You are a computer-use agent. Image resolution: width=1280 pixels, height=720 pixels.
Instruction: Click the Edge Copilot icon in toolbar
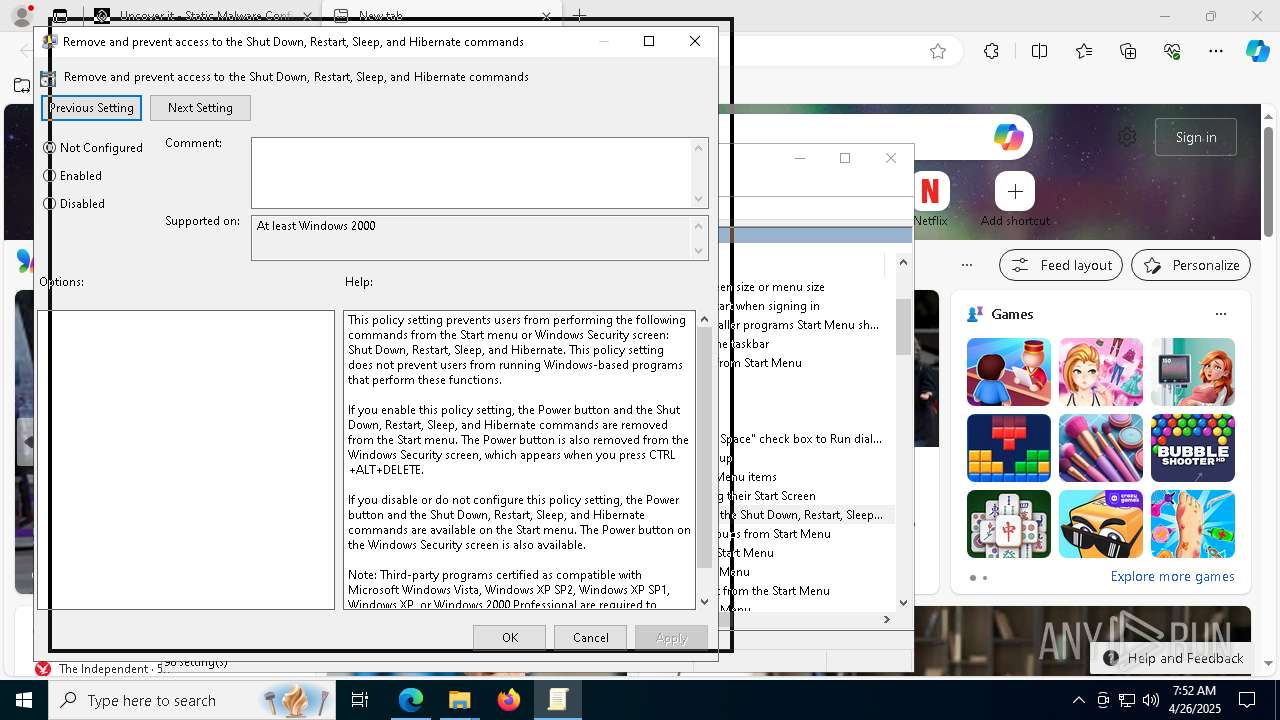(x=1257, y=51)
